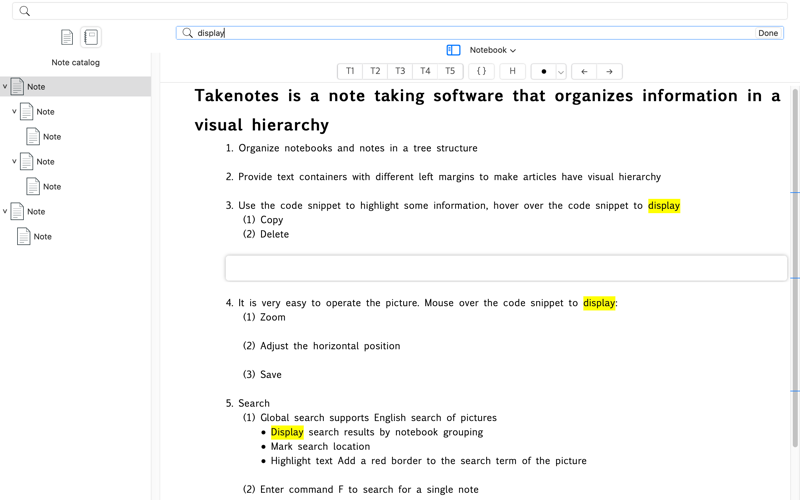800x500 pixels.
Task: Focus the global search field at the top
Action: pos(400,11)
